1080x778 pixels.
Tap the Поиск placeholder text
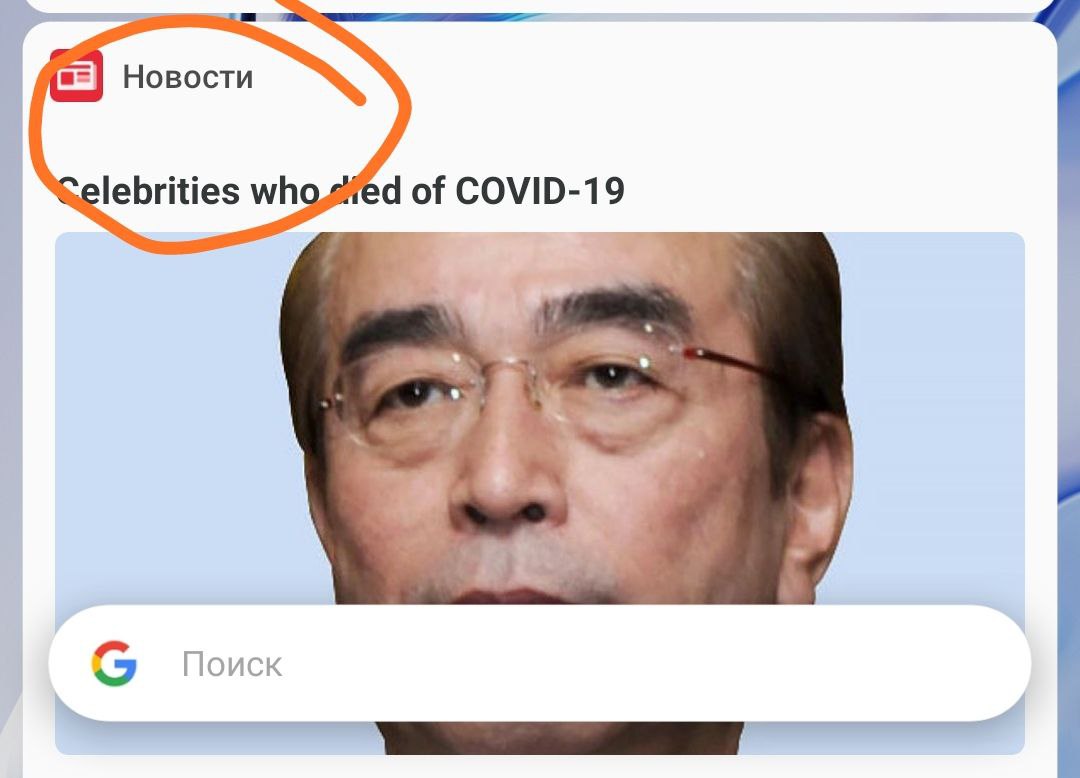(x=232, y=664)
